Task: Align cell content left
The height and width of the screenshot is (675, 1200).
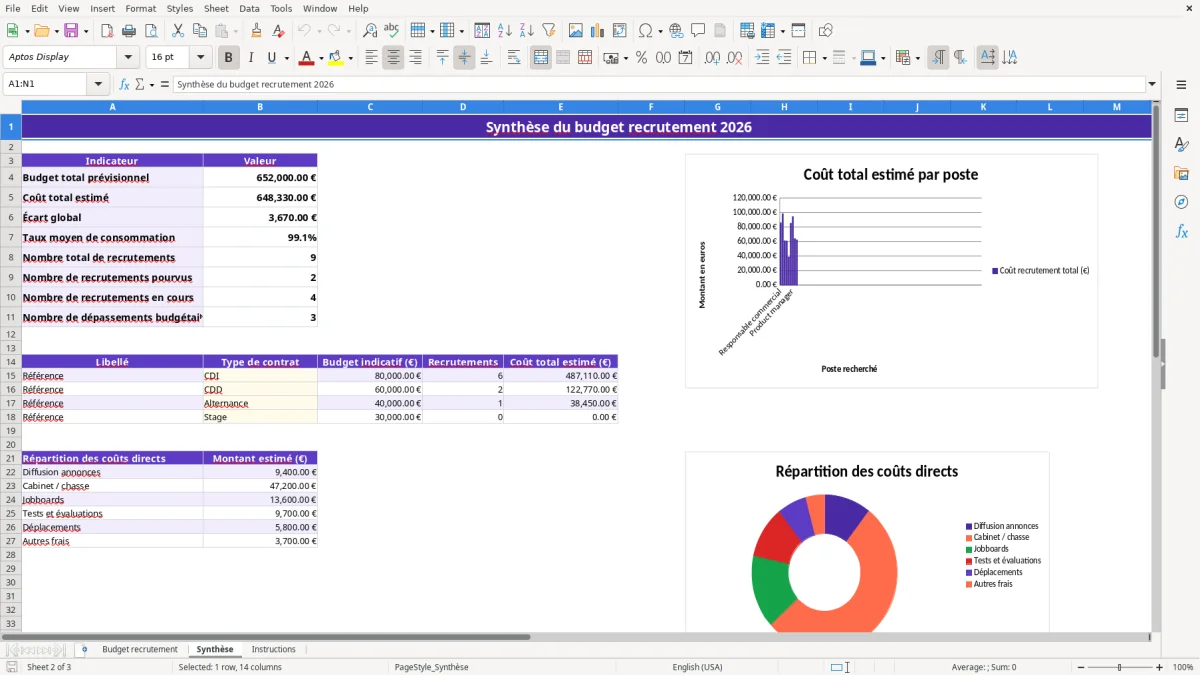Action: 371,58
